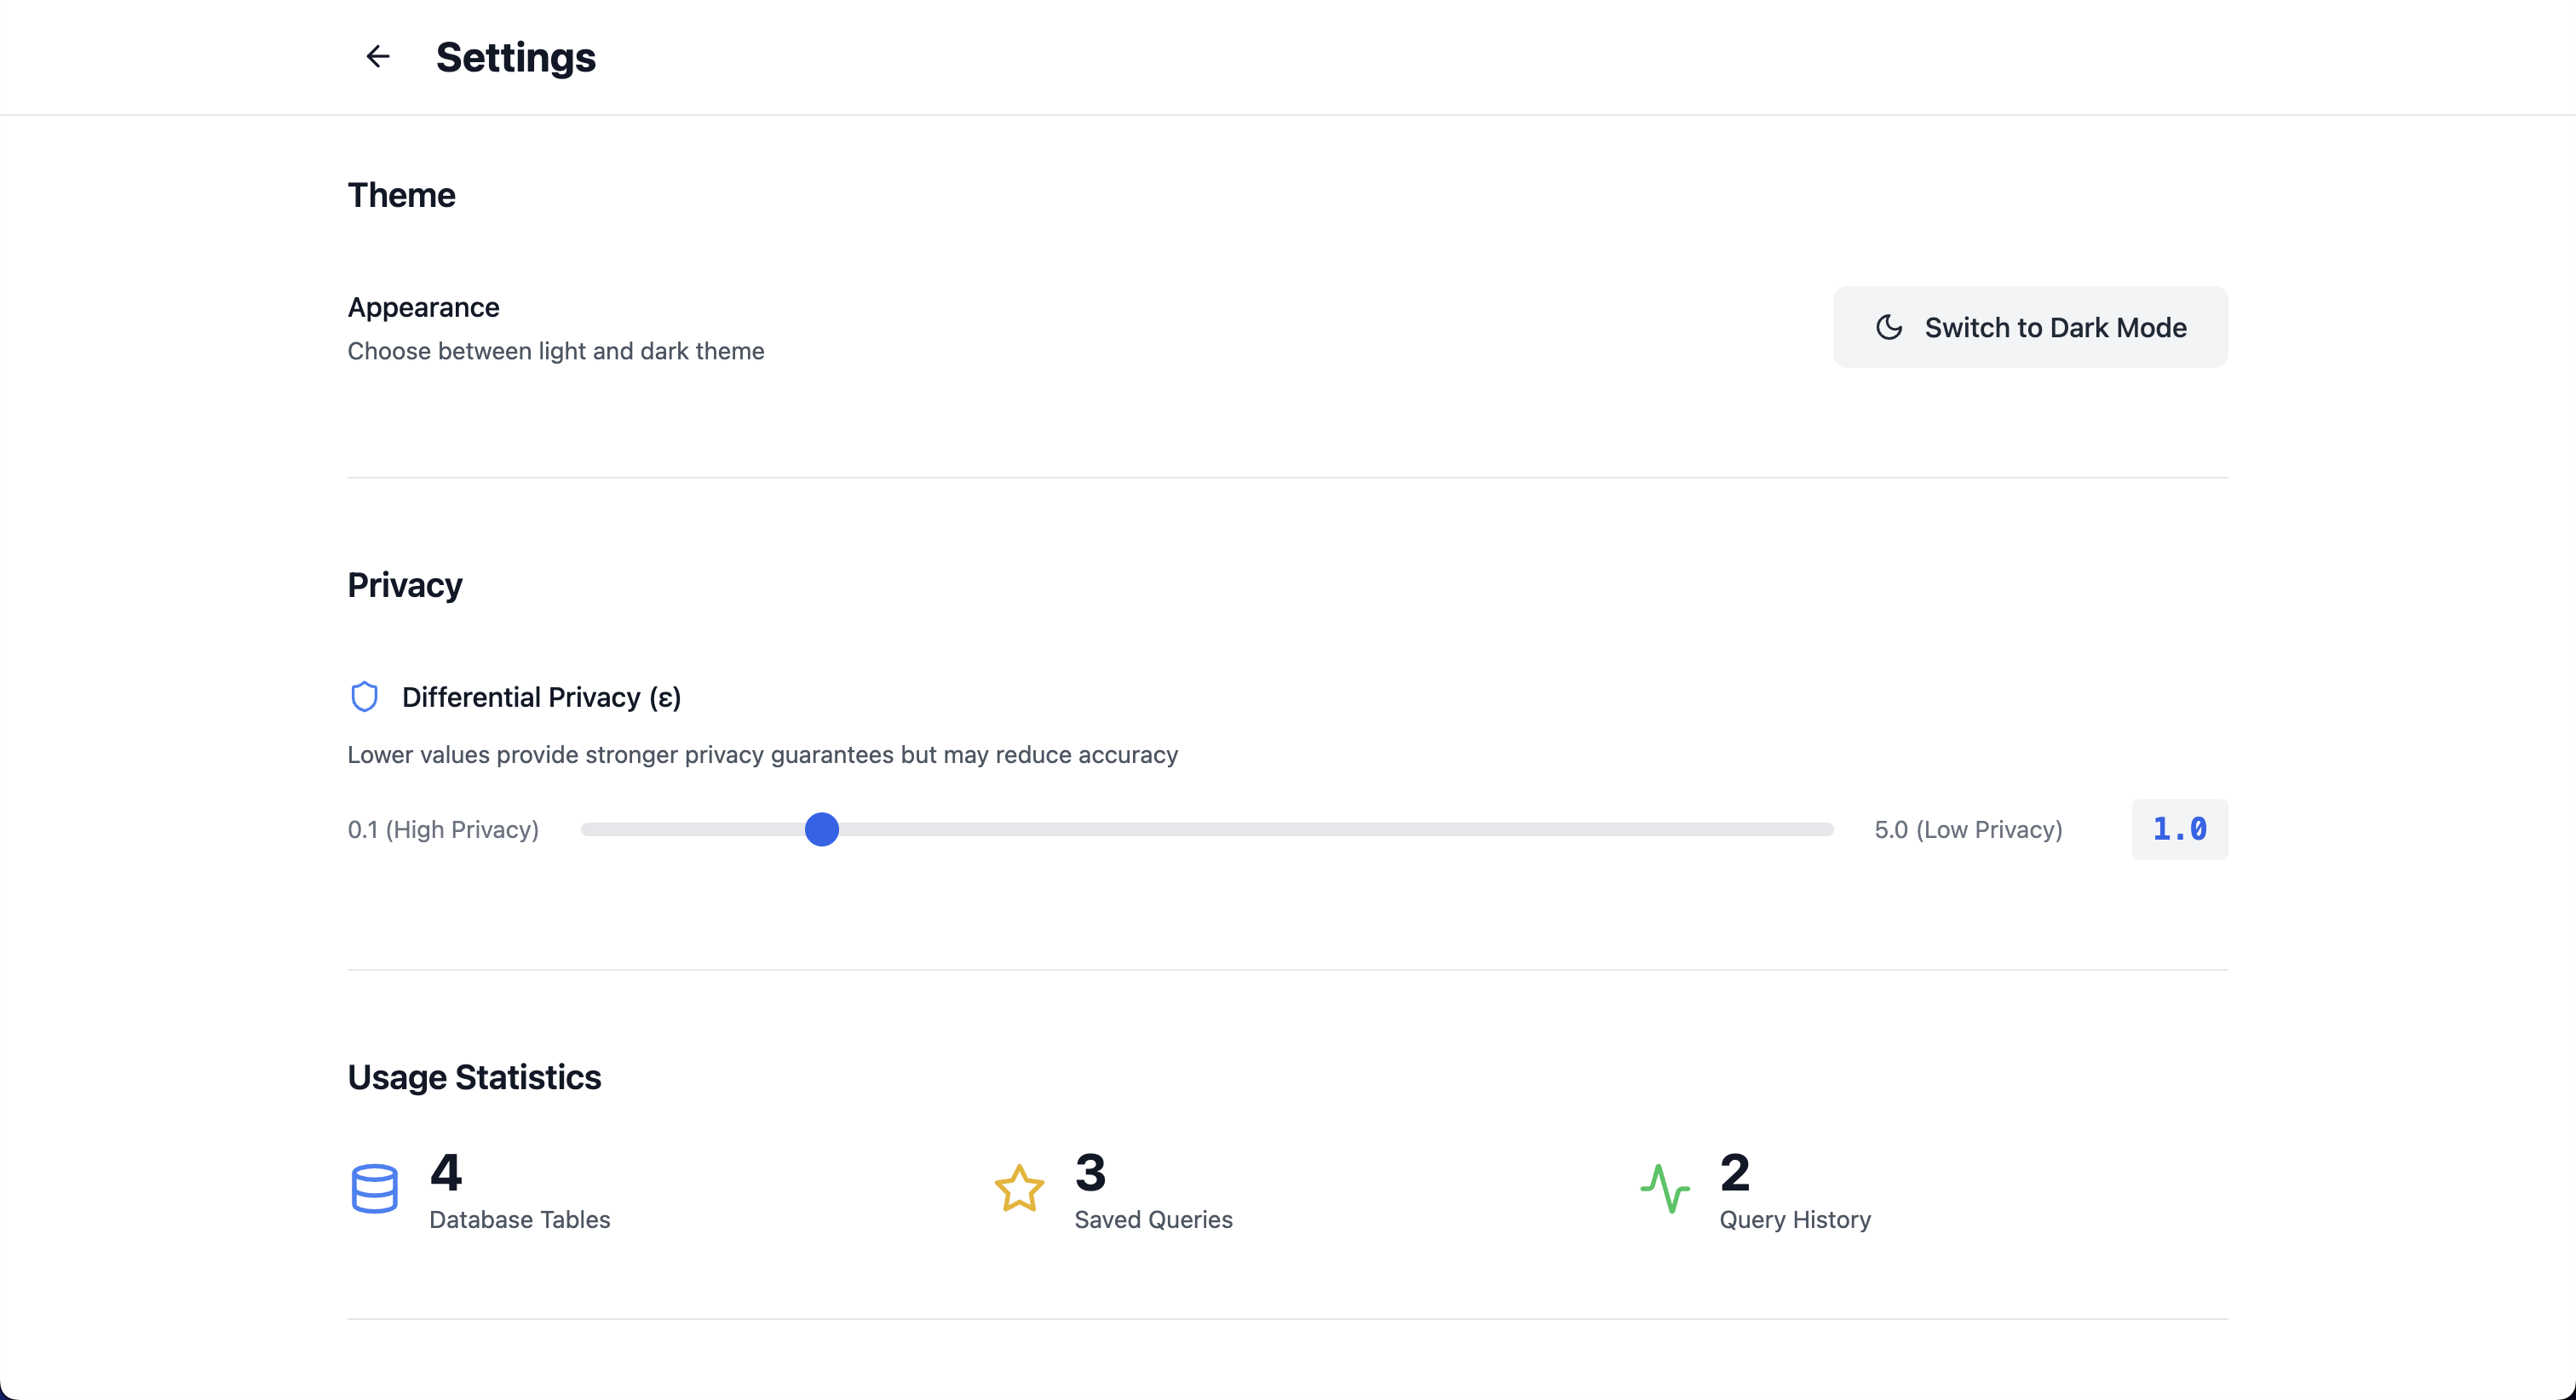Viewport: 2576px width, 1400px height.
Task: Click the Differential Privacy (ε) label
Action: pos(541,697)
